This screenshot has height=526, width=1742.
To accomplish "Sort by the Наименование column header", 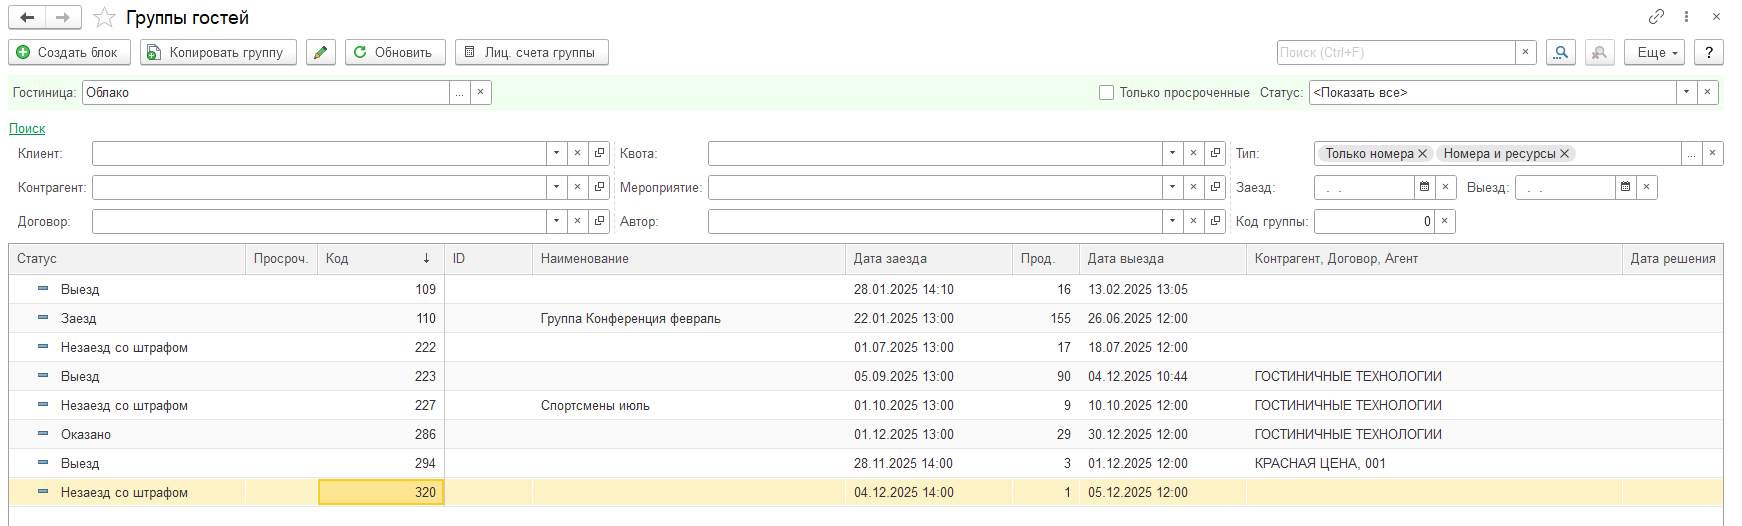I will click(688, 258).
